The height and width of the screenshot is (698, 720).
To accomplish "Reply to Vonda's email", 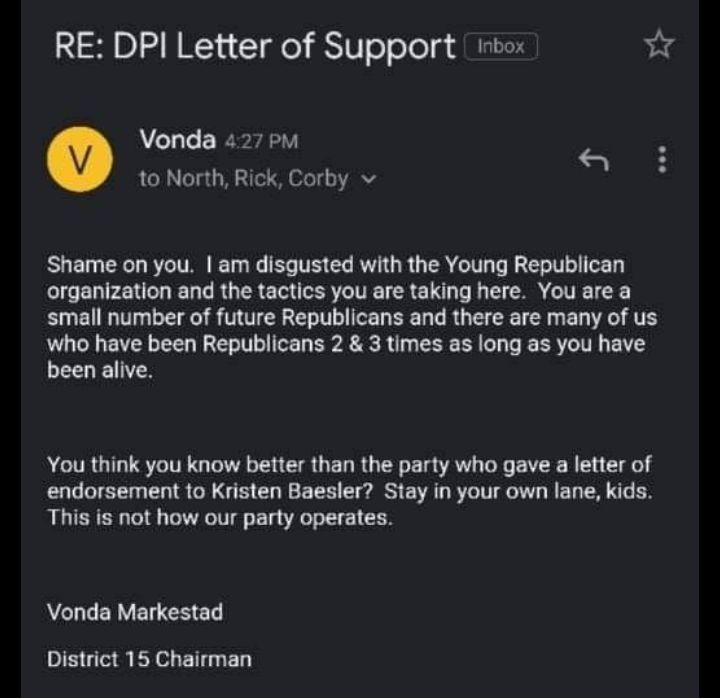I will (594, 159).
